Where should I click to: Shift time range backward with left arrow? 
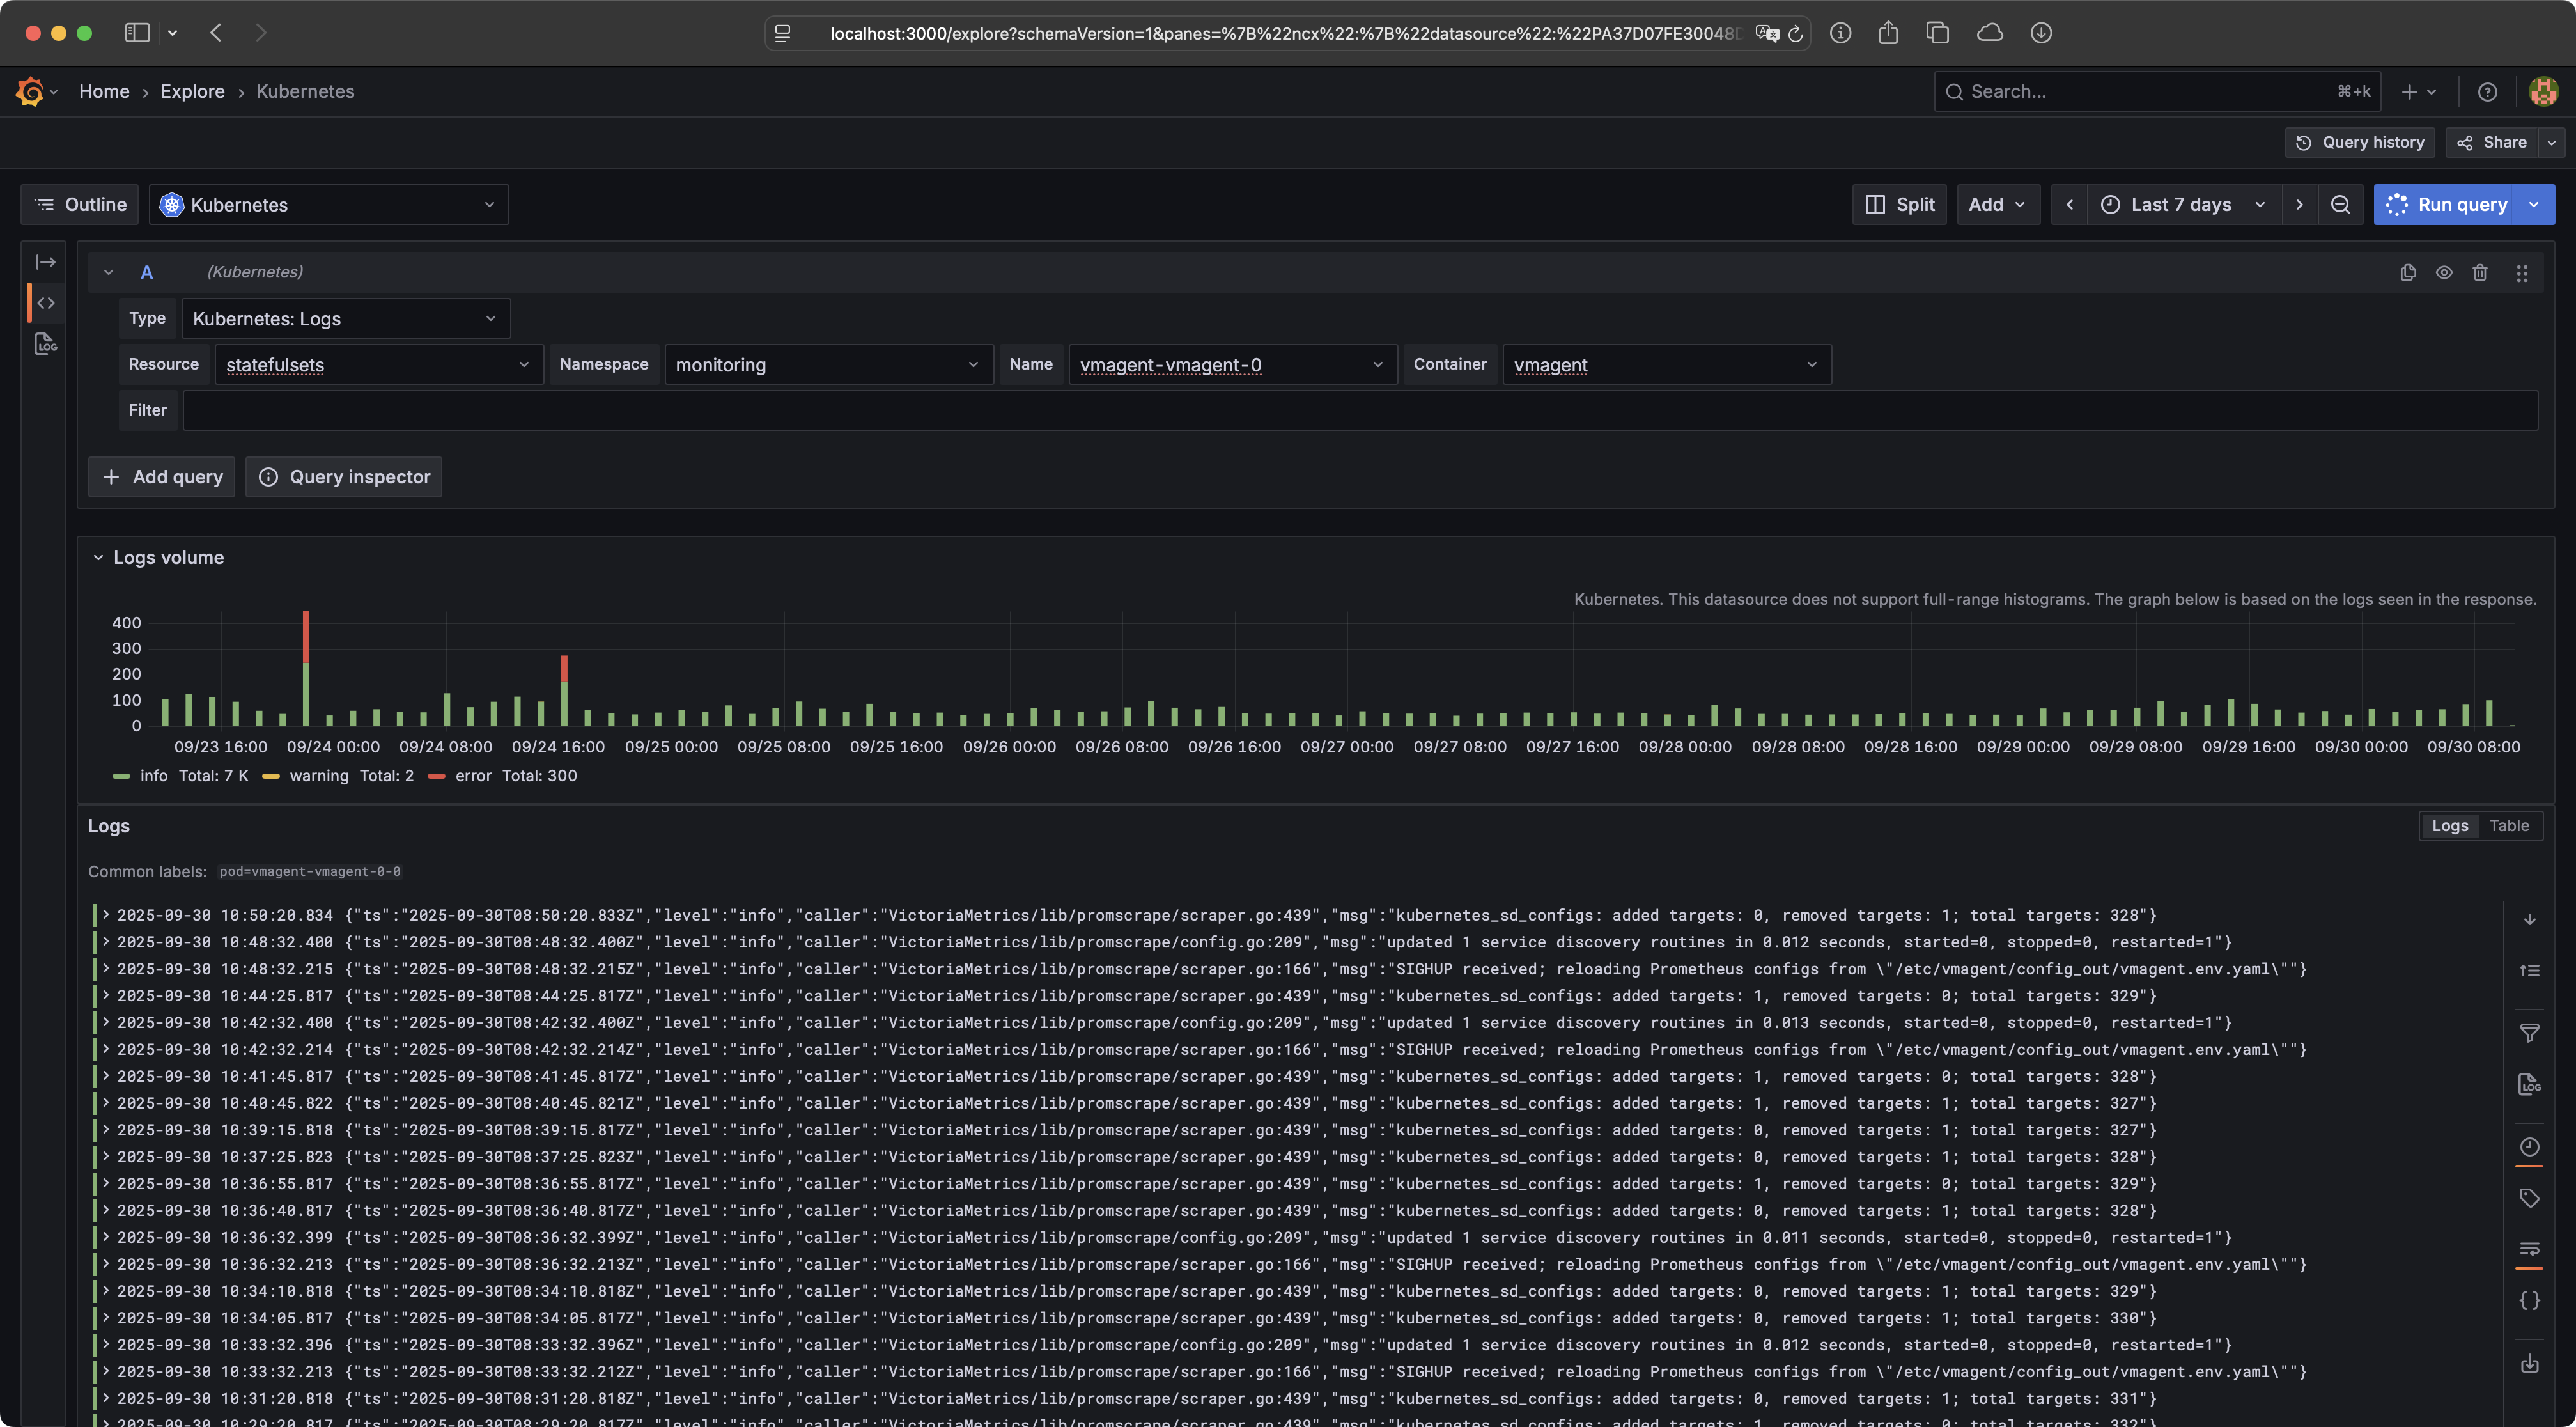click(x=2069, y=204)
